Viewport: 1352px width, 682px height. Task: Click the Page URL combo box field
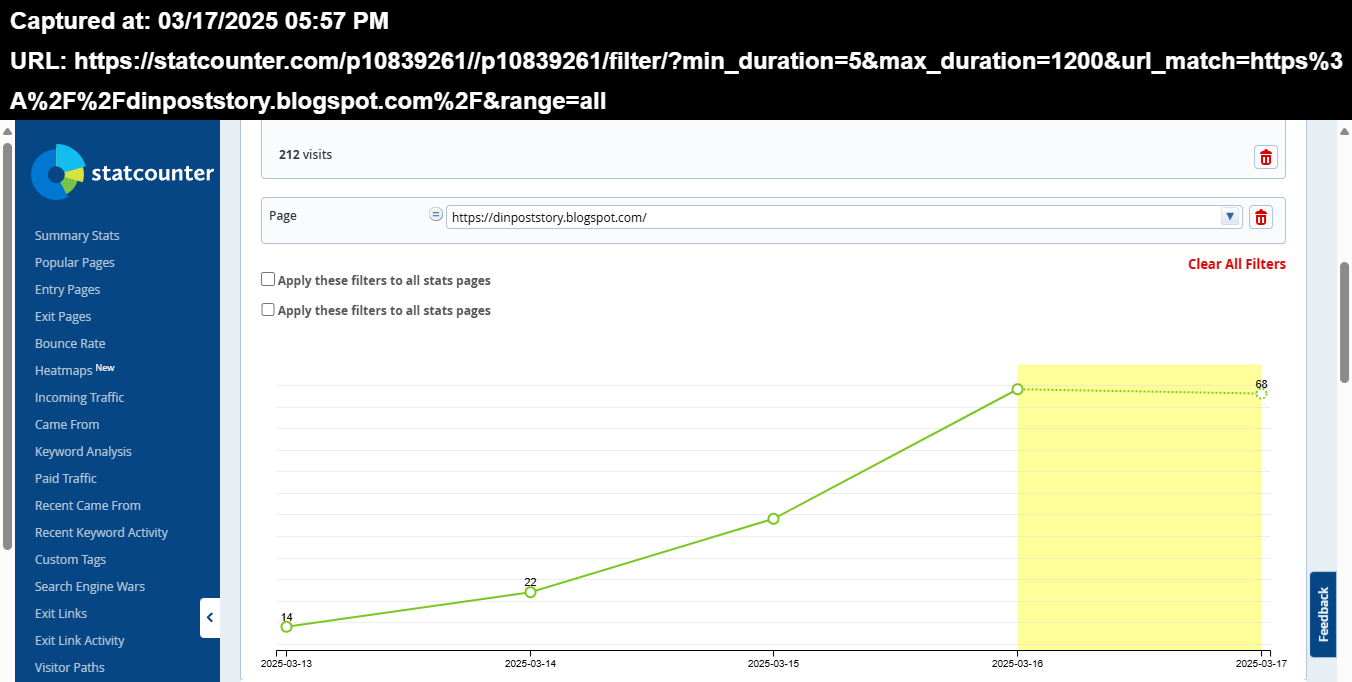pos(844,217)
